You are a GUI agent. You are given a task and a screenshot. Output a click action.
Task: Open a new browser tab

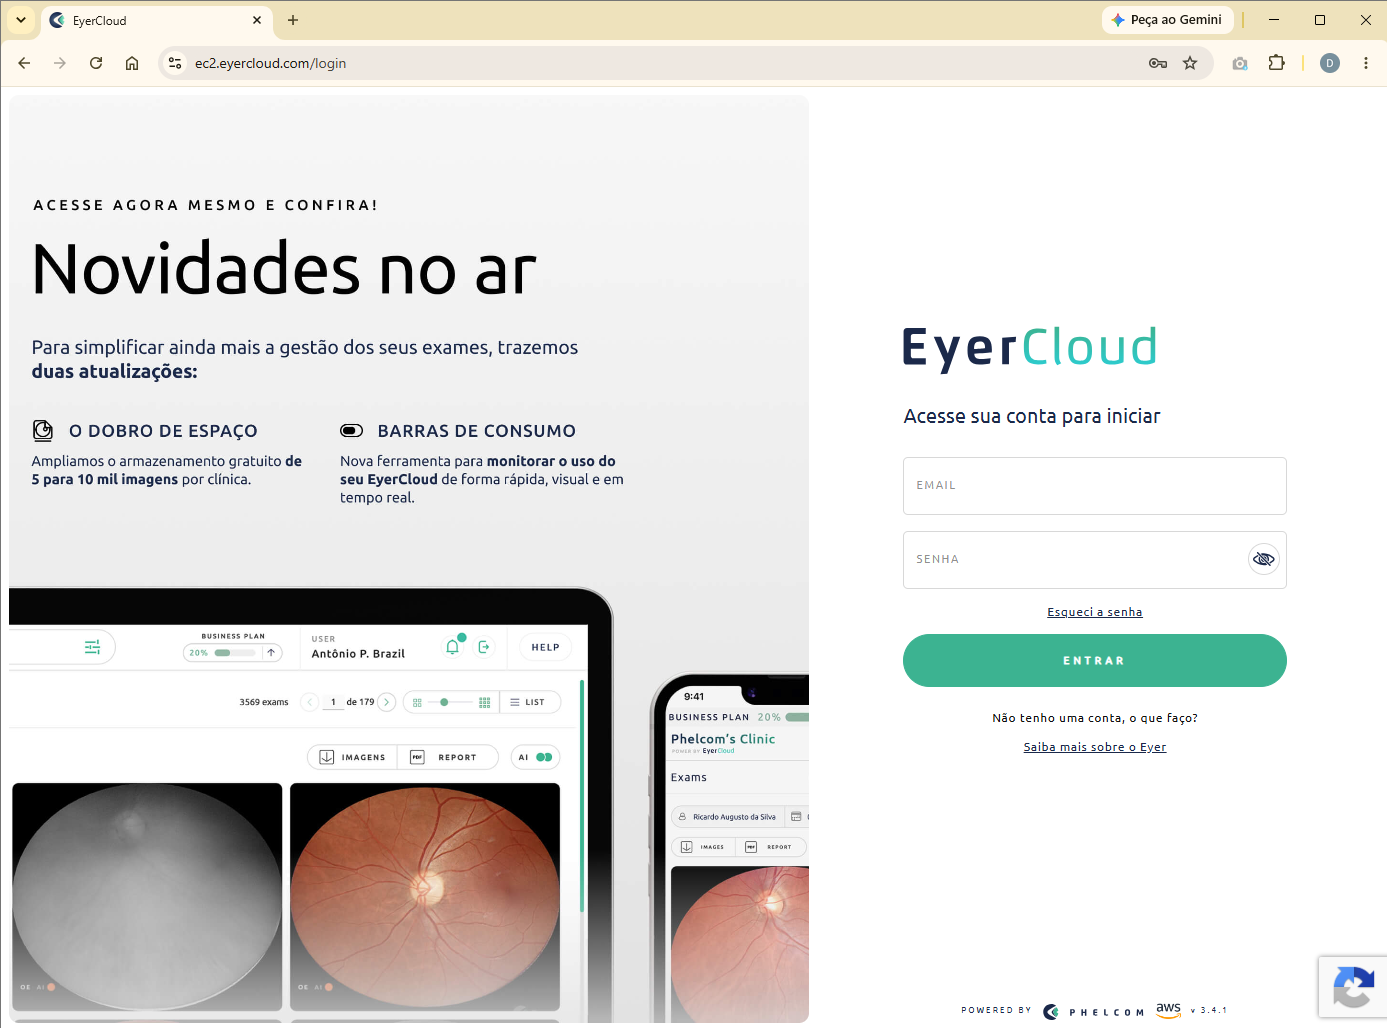point(293,20)
